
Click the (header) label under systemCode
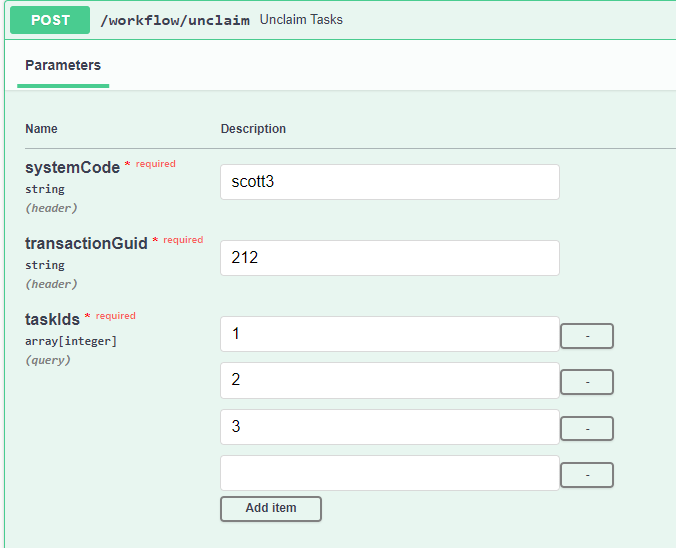51,208
